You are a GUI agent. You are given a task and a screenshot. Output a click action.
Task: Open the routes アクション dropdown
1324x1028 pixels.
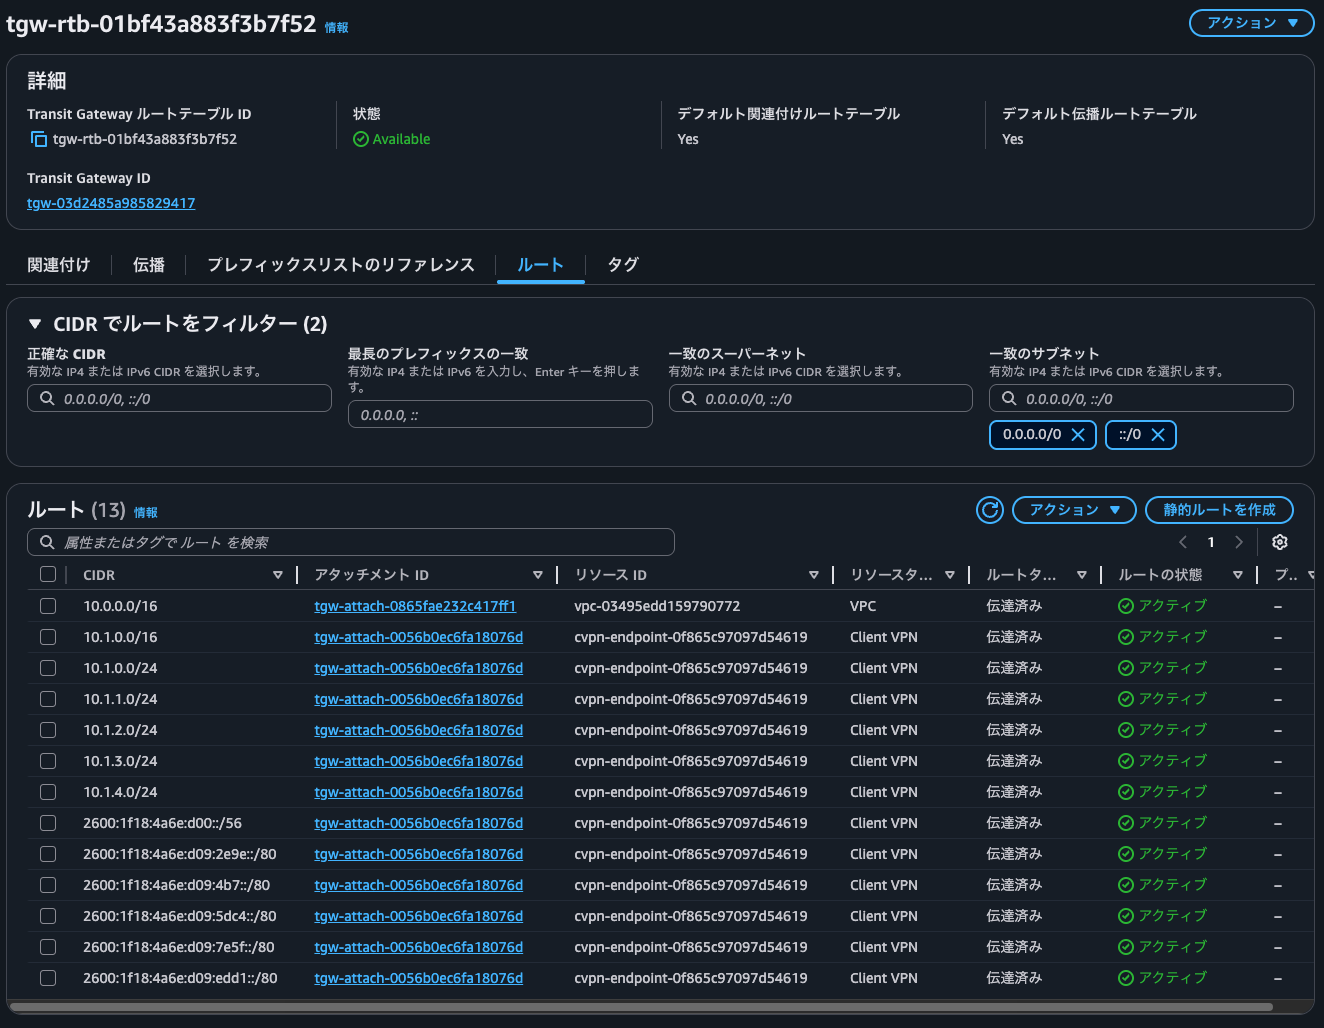[1074, 510]
